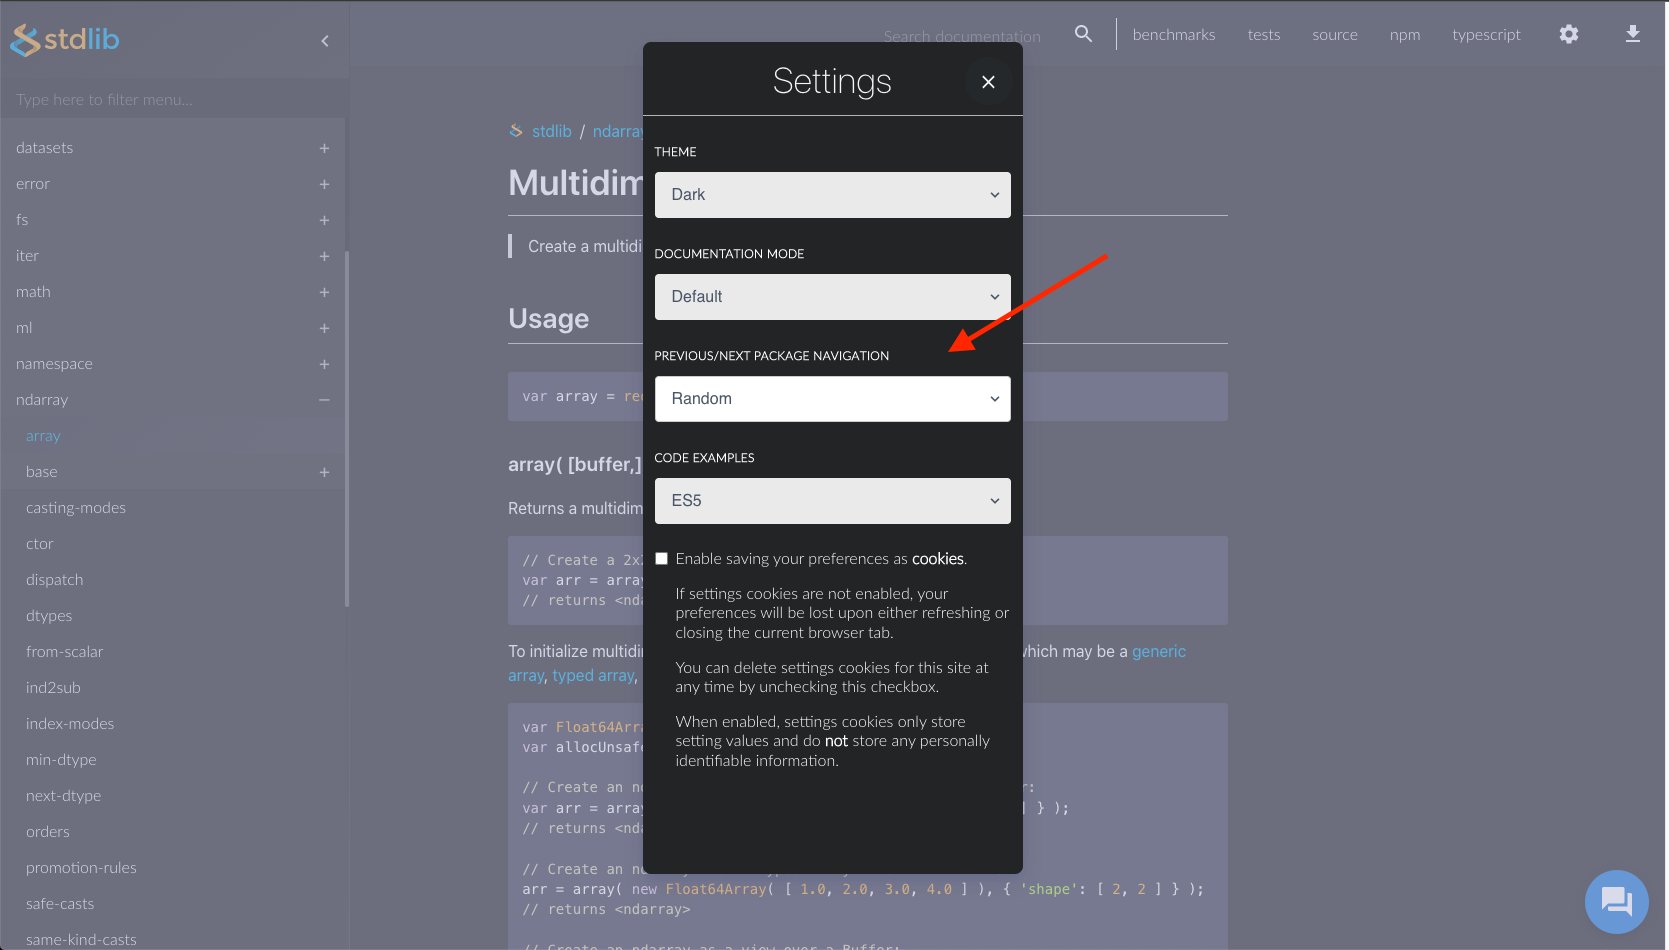Close the Settings dialog with X button
The image size is (1669, 950).
click(988, 82)
